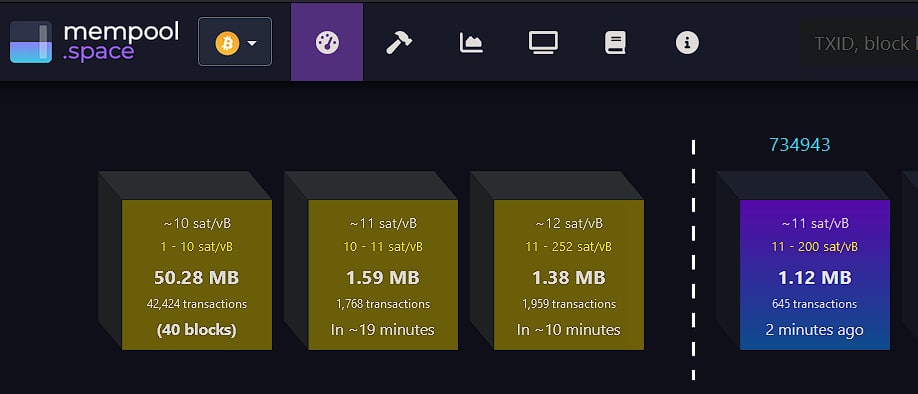The width and height of the screenshot is (918, 394).
Task: Open block height 734943 link
Action: [x=799, y=145]
